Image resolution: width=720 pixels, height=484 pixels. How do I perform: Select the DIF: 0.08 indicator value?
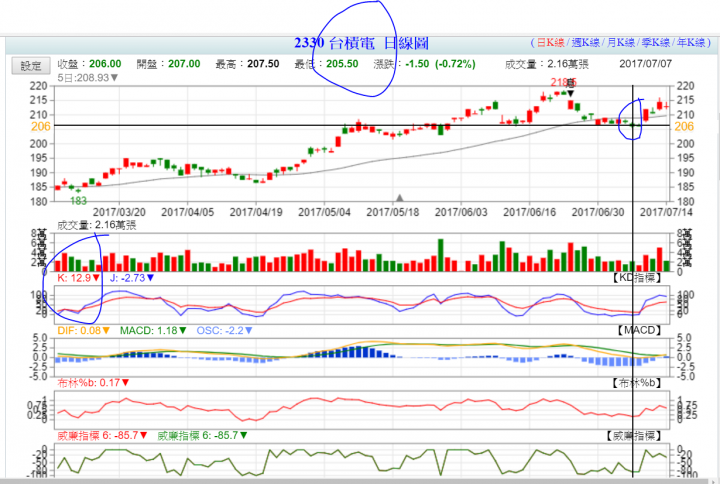pos(84,330)
